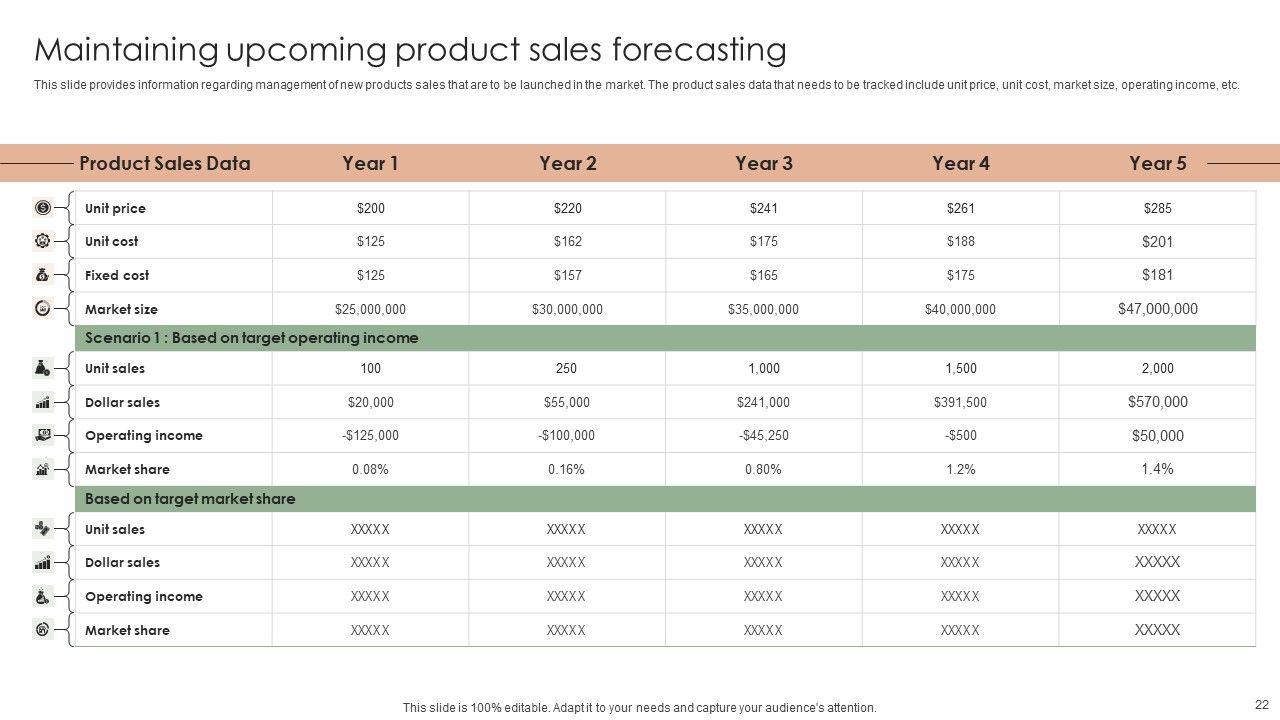Select the bar chart icon beside Scenario 1 Dollar sales
The height and width of the screenshot is (720, 1280).
click(43, 402)
